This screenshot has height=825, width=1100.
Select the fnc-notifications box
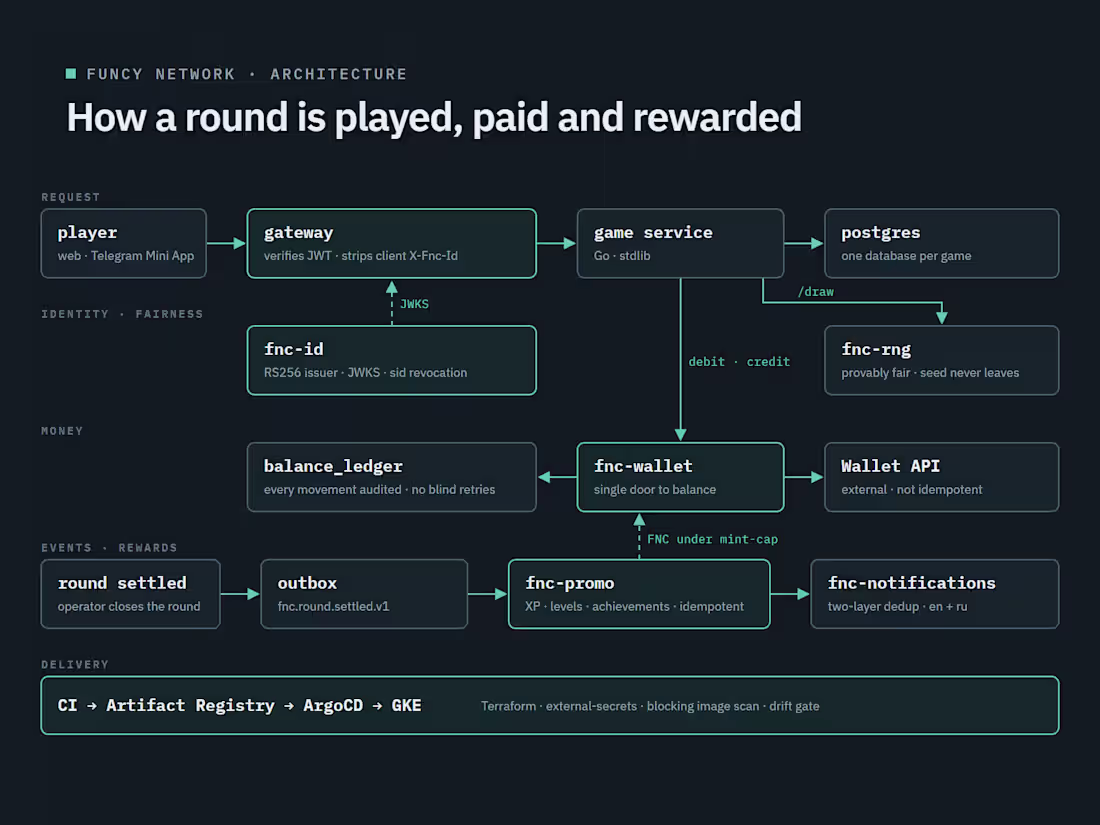click(934, 594)
